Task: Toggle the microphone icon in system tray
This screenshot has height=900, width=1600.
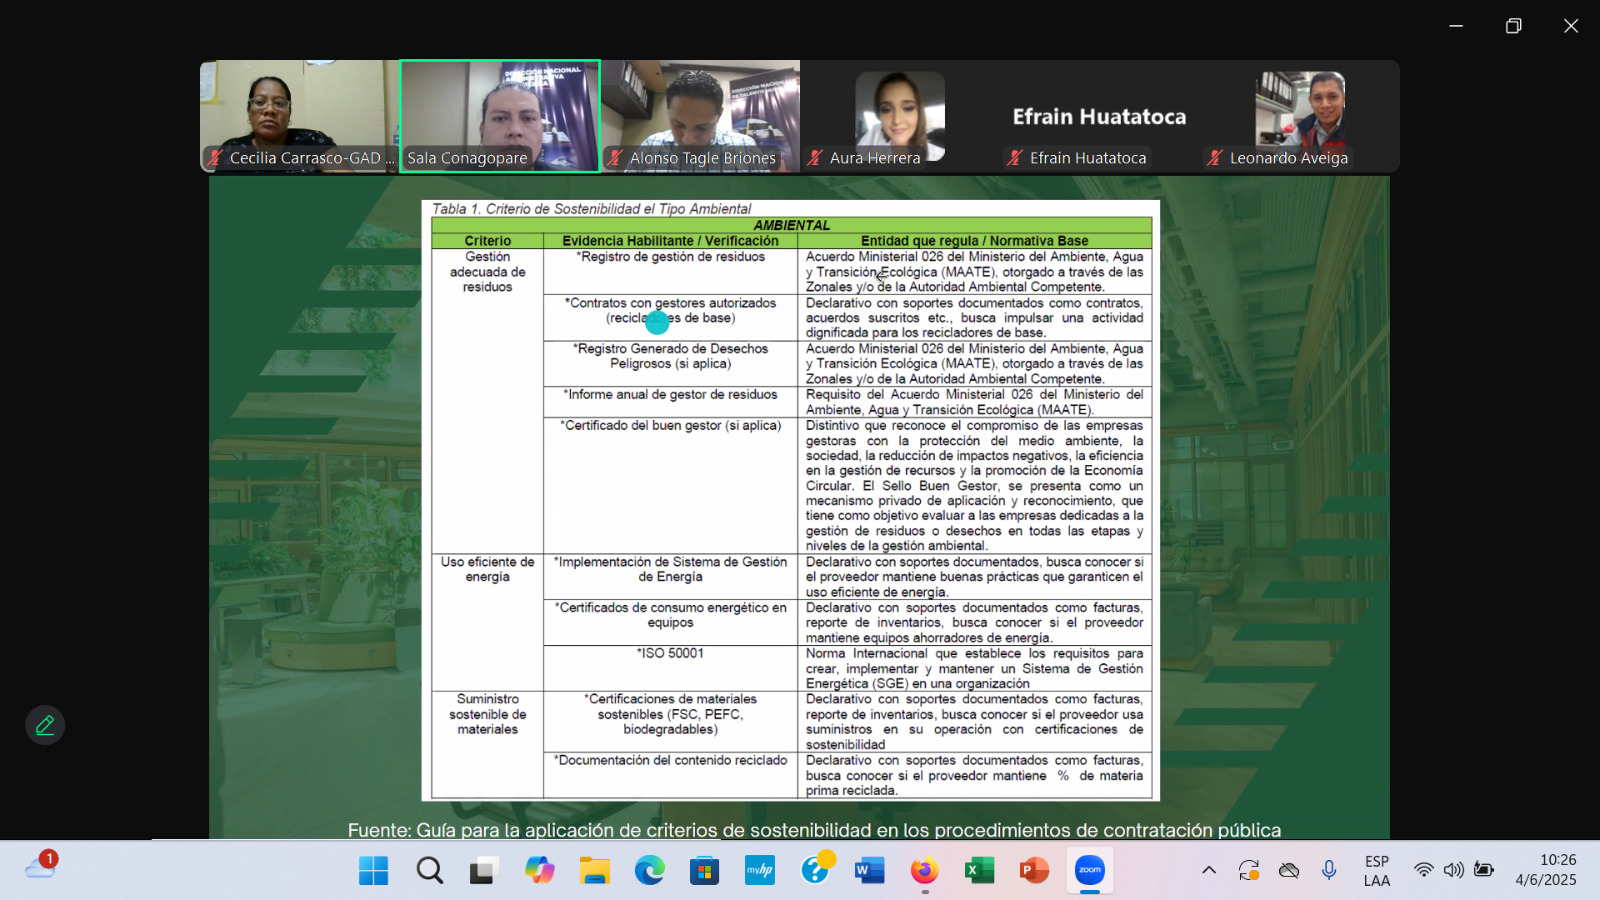Action: (1329, 870)
